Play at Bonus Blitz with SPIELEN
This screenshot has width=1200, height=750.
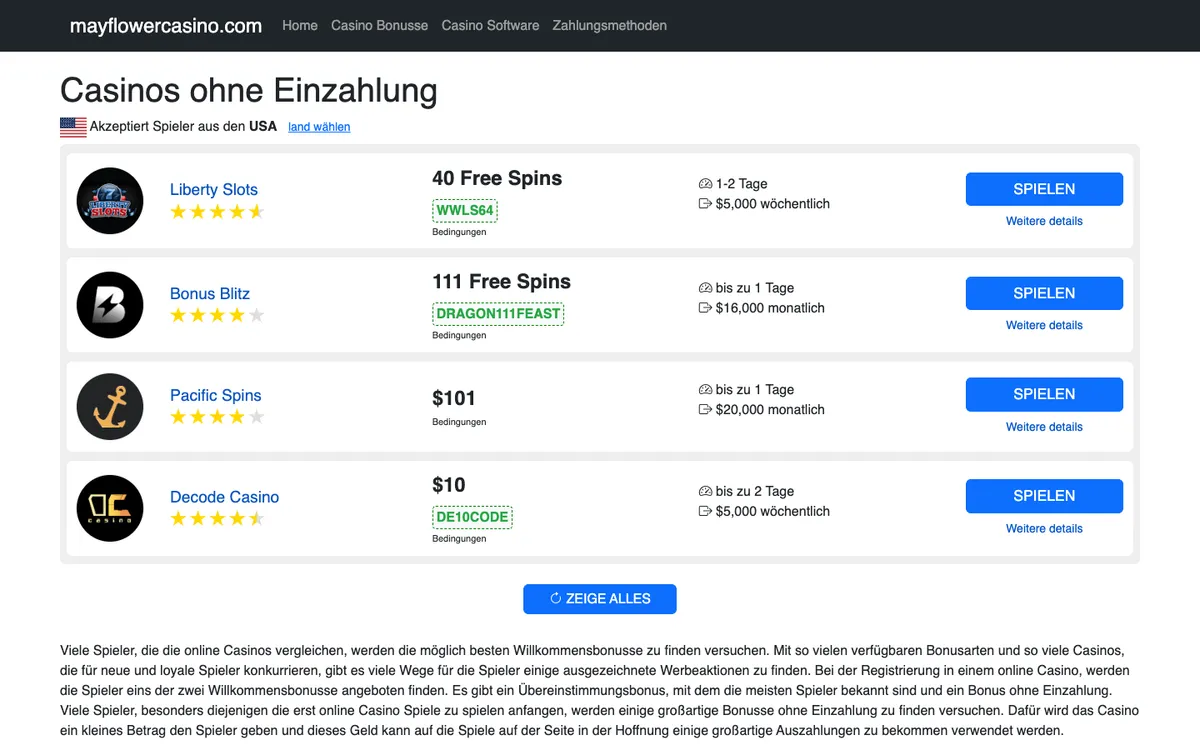(x=1044, y=293)
